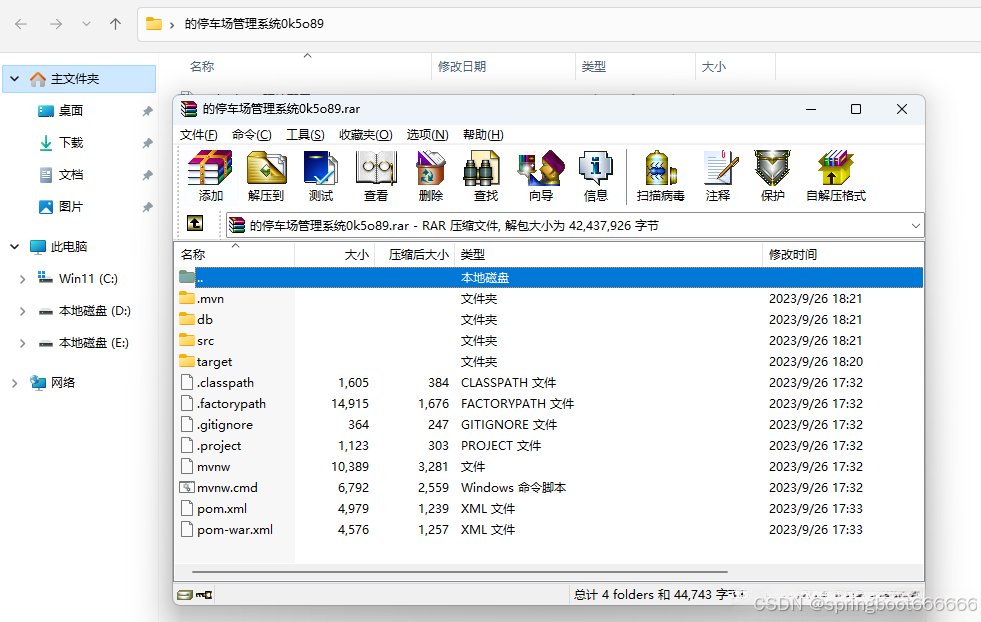Select 主文件夹 in the sidebar

tap(79, 79)
